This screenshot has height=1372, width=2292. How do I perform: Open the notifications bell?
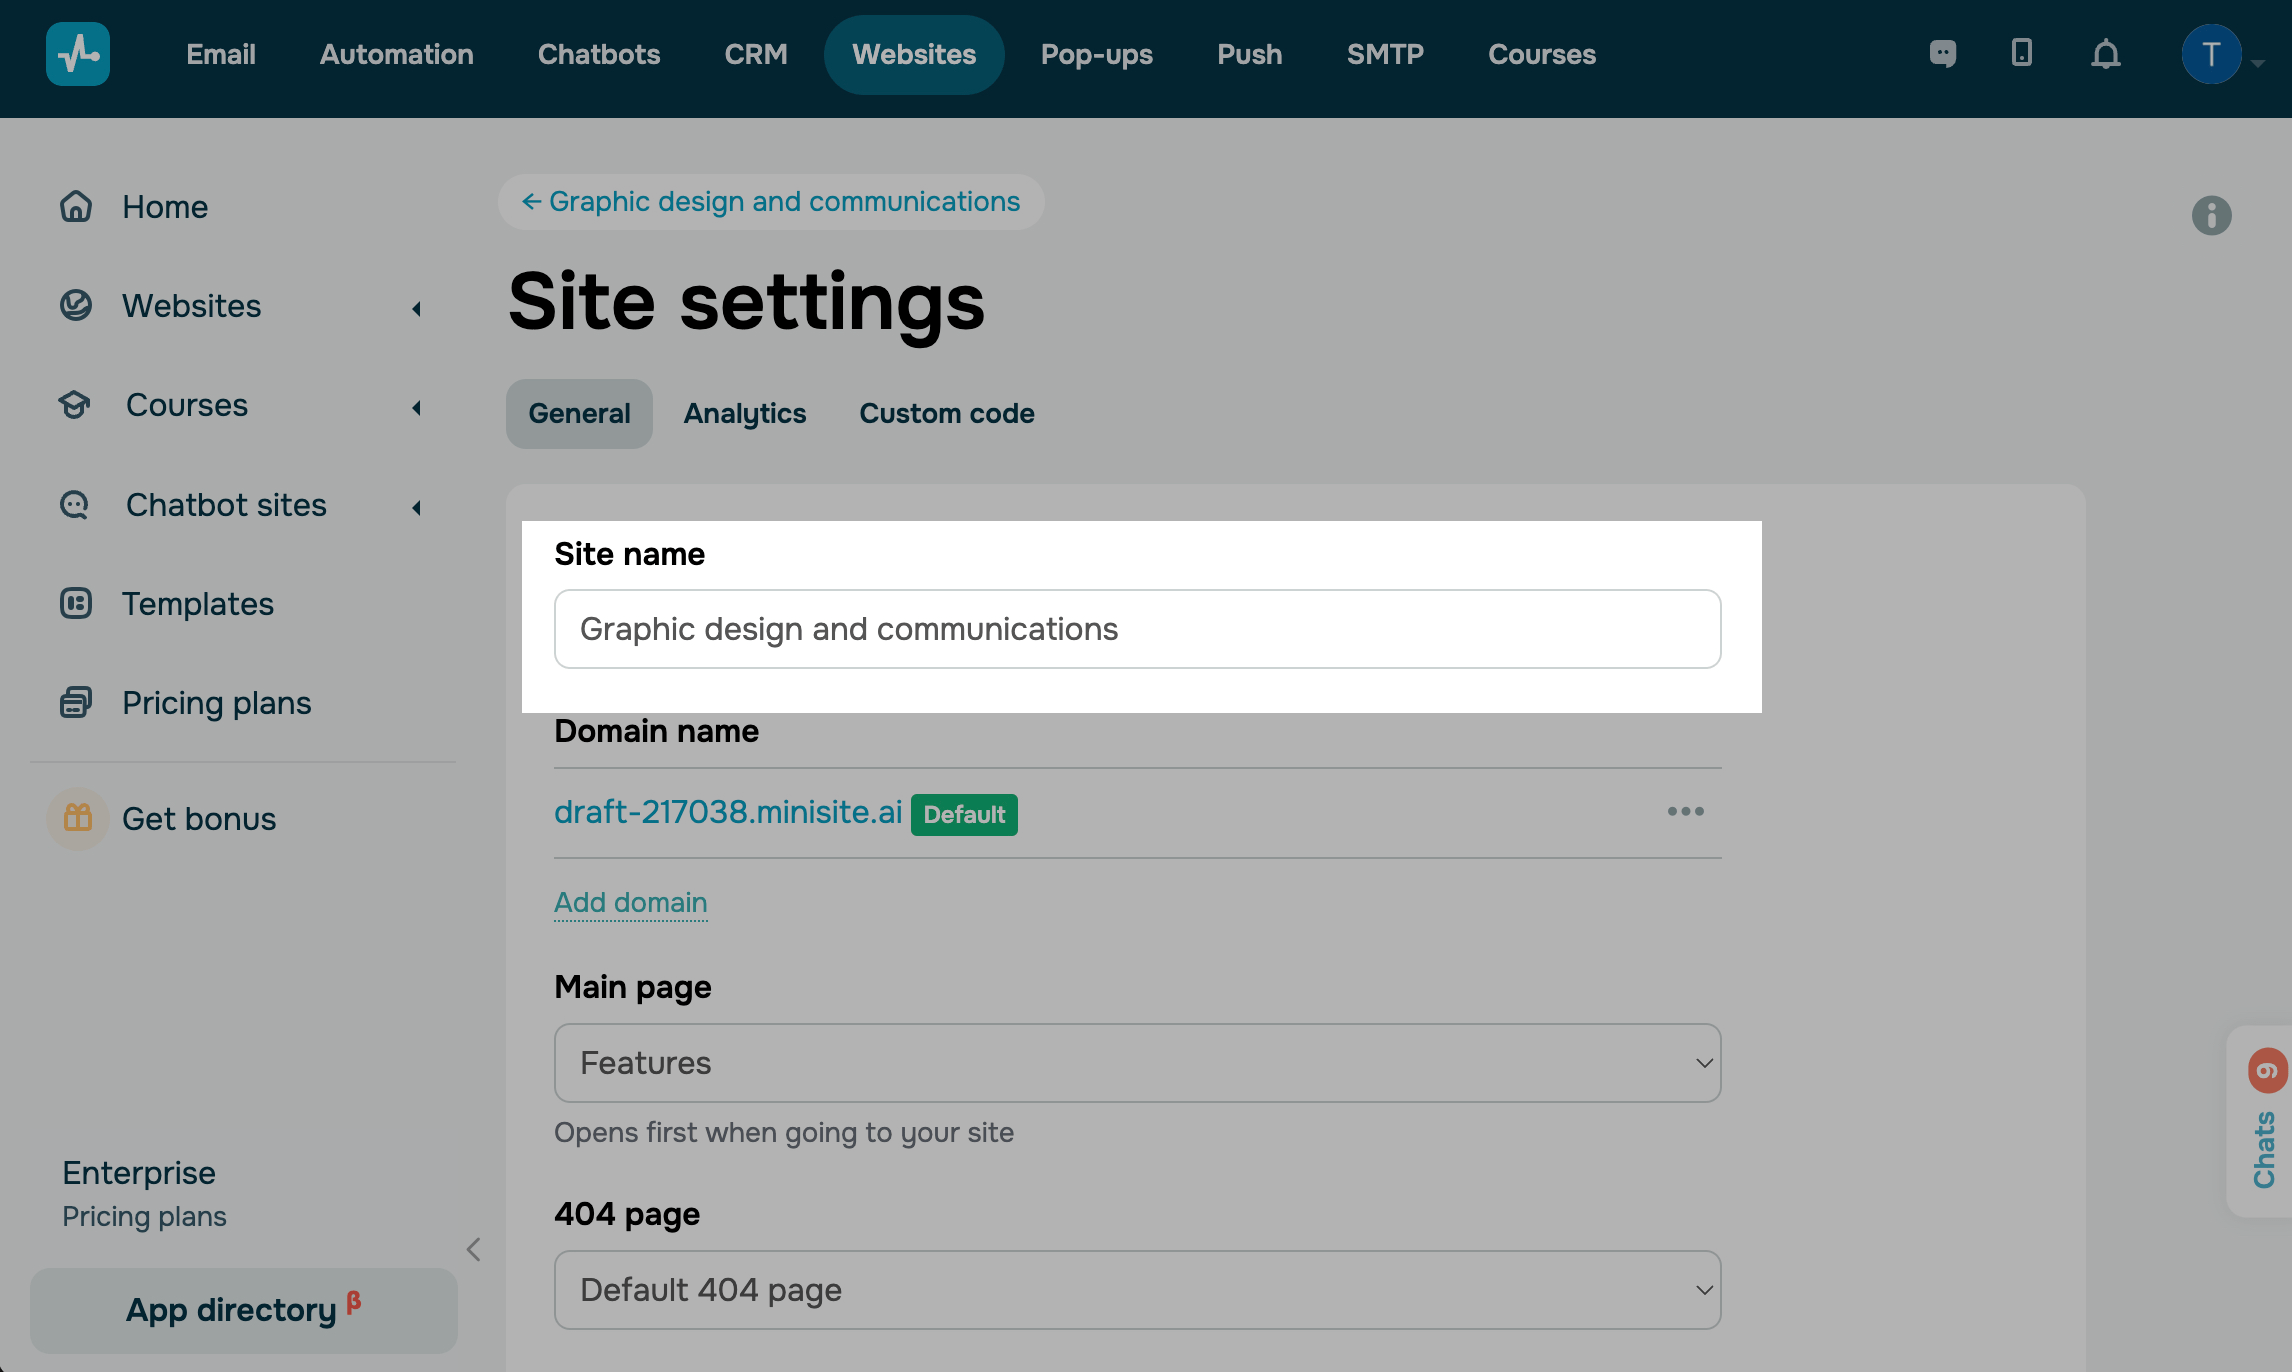click(x=2105, y=54)
